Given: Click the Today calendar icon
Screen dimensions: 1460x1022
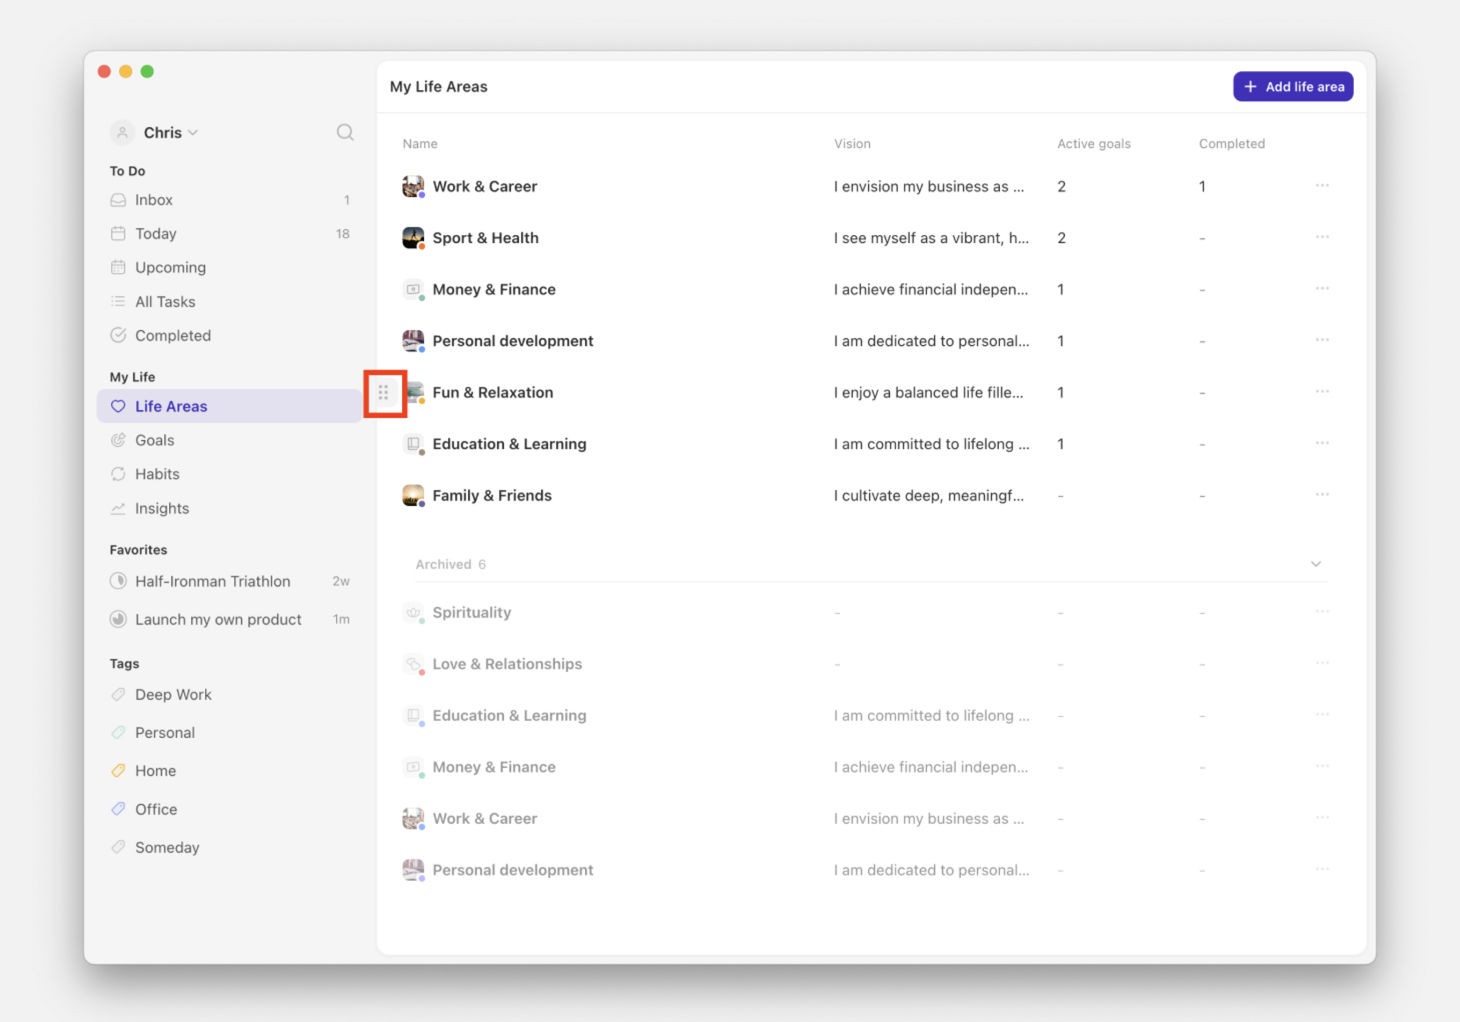Looking at the screenshot, I should pos(118,234).
